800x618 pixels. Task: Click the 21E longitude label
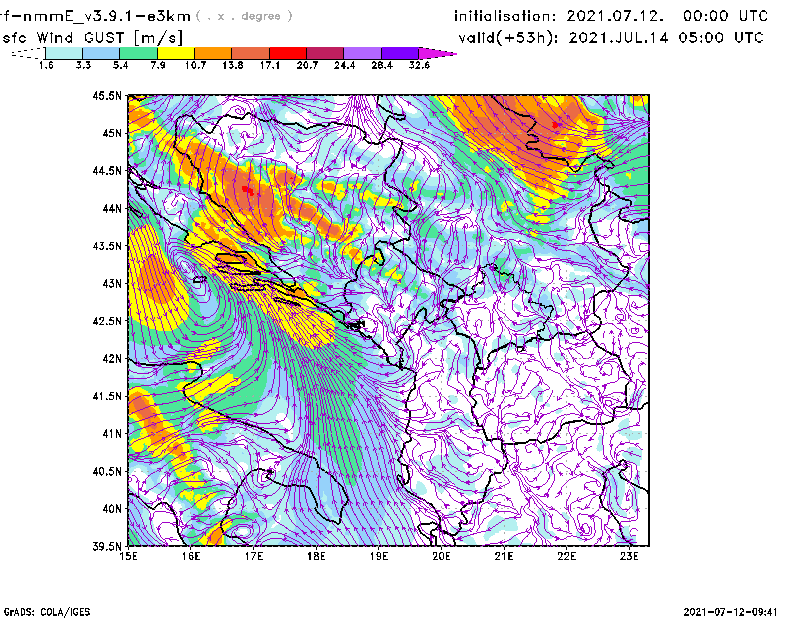pyautogui.click(x=504, y=556)
